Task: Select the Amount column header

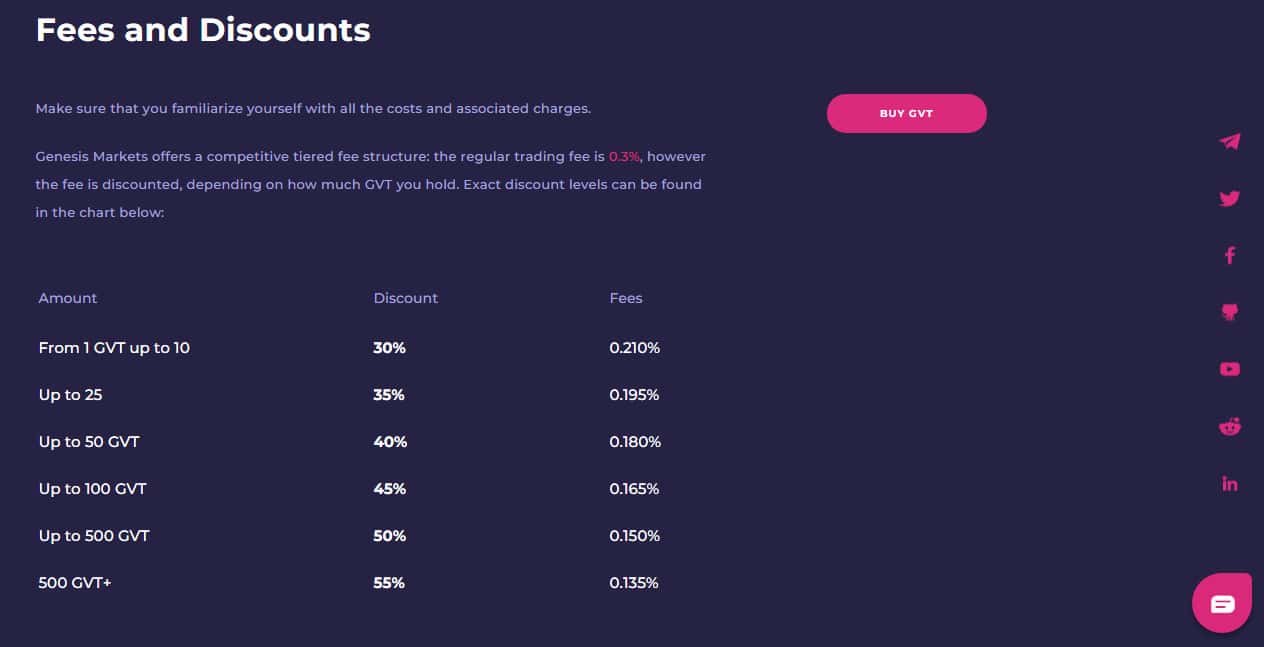Action: pos(68,298)
